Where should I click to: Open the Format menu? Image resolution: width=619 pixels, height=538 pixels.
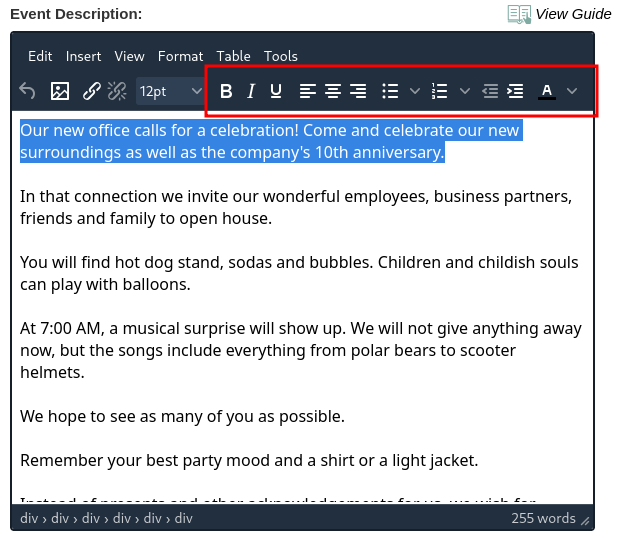click(180, 56)
